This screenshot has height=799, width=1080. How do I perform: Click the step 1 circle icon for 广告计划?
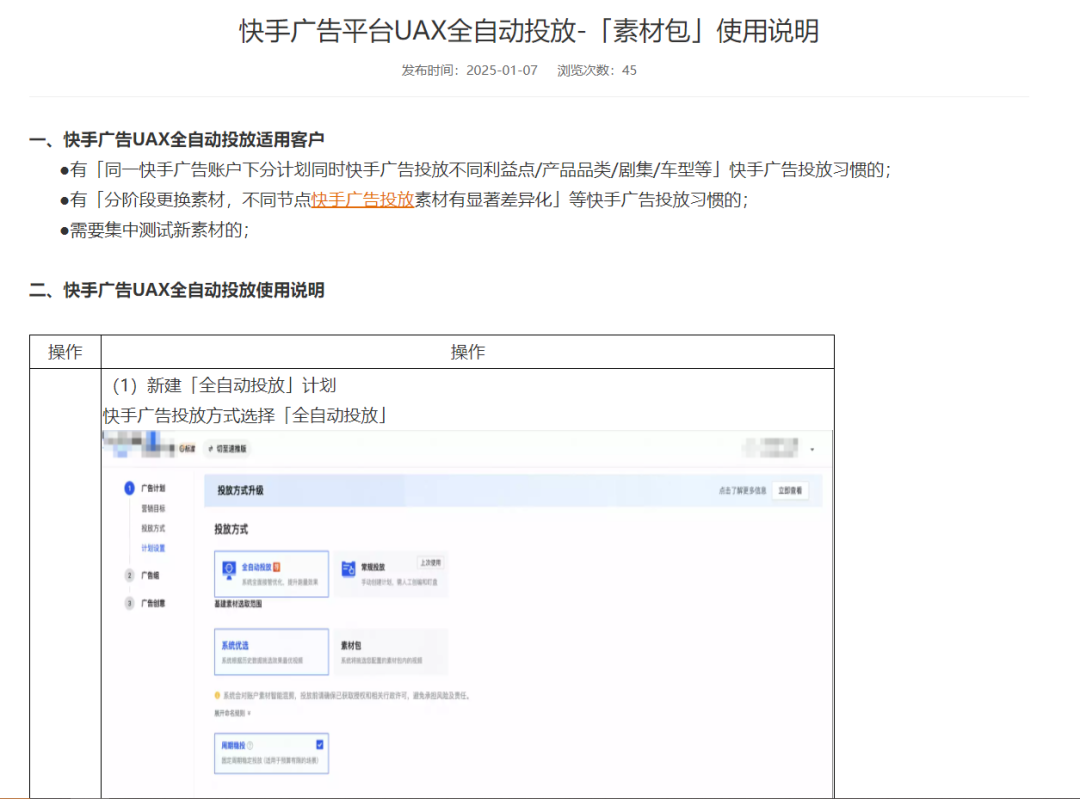click(x=129, y=488)
